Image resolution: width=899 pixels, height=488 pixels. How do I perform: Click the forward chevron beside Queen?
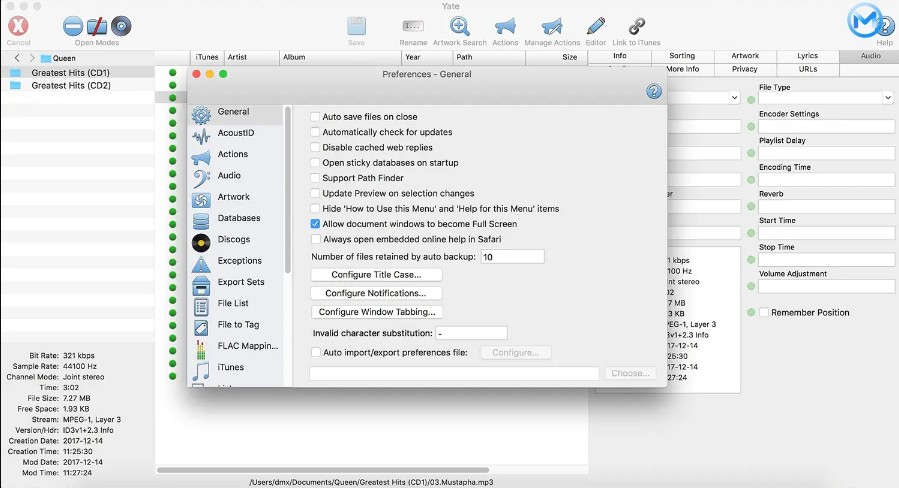[x=31, y=58]
